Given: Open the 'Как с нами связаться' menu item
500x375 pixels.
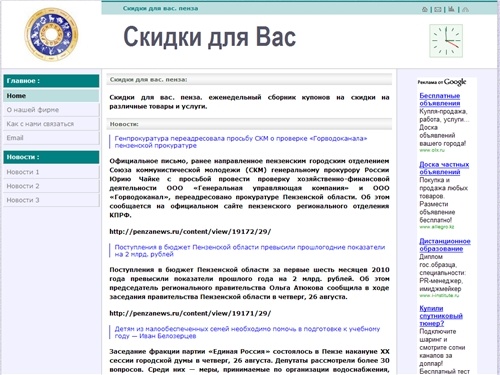Looking at the screenshot, I should pyautogui.click(x=51, y=124).
